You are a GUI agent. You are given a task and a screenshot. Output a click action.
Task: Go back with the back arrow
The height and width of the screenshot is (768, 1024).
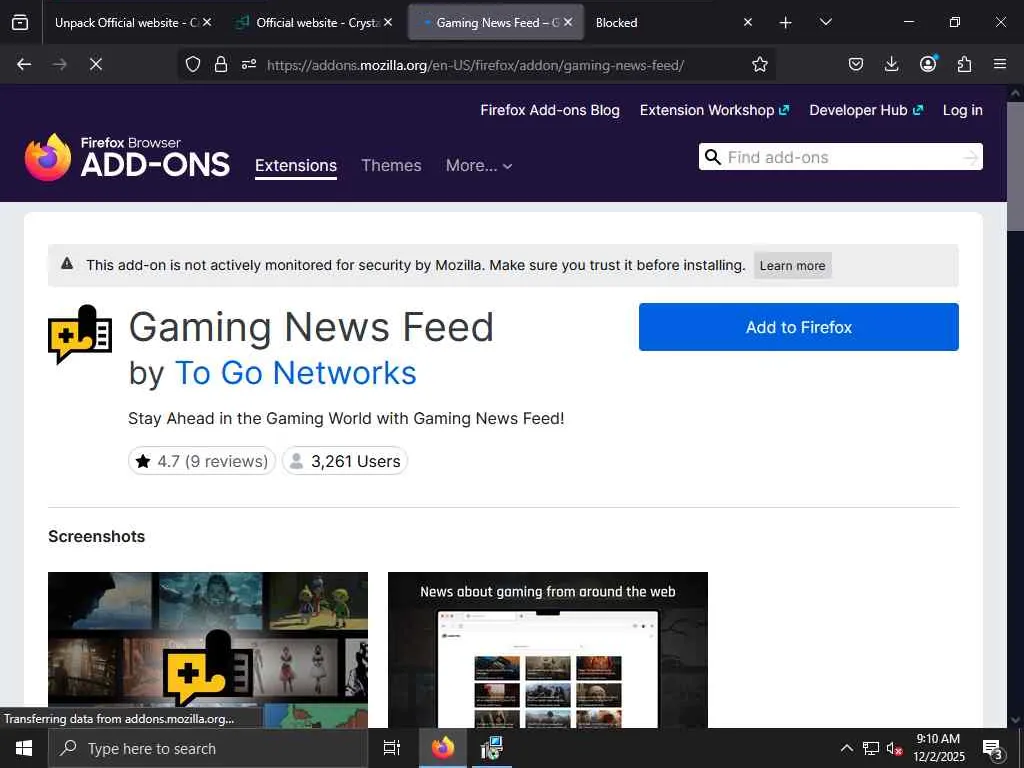(x=24, y=64)
